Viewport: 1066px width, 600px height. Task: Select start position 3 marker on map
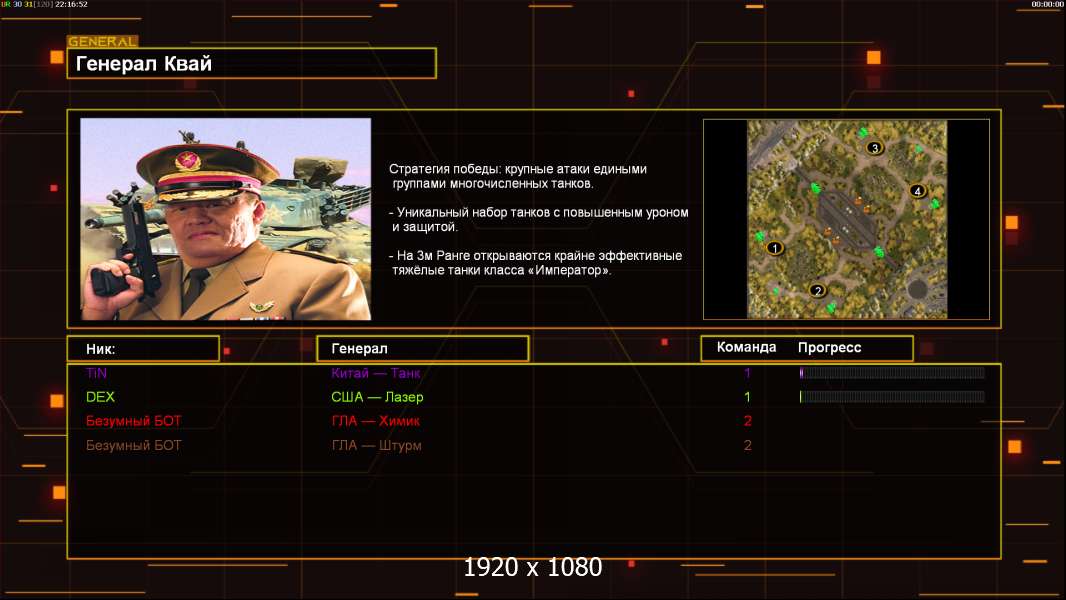(x=874, y=148)
